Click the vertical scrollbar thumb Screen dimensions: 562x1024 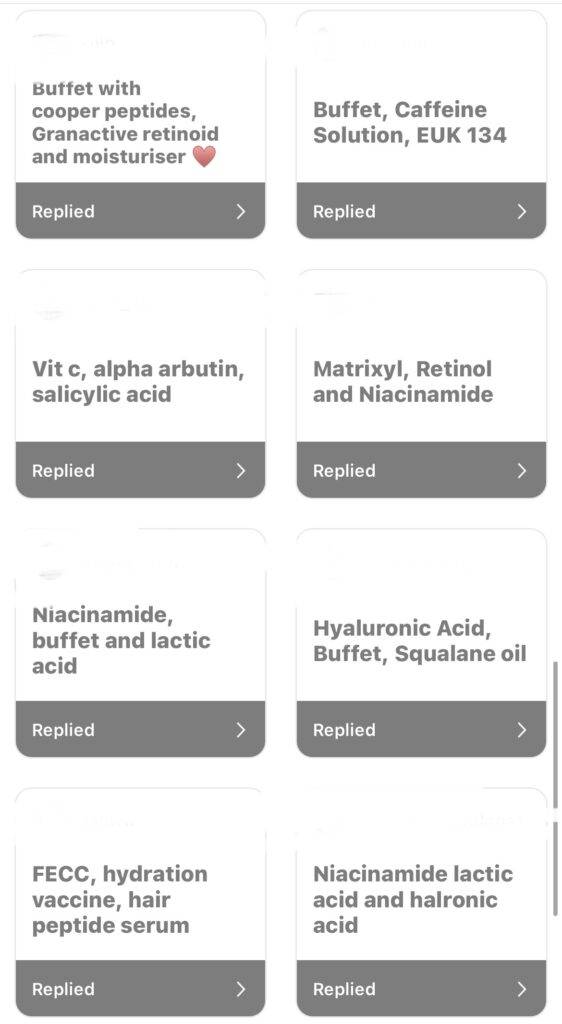(x=555, y=788)
